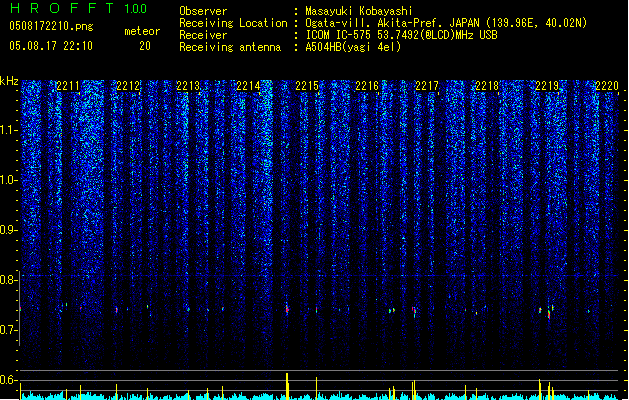
Task: Click the 2213 time marker
Action: [188, 86]
